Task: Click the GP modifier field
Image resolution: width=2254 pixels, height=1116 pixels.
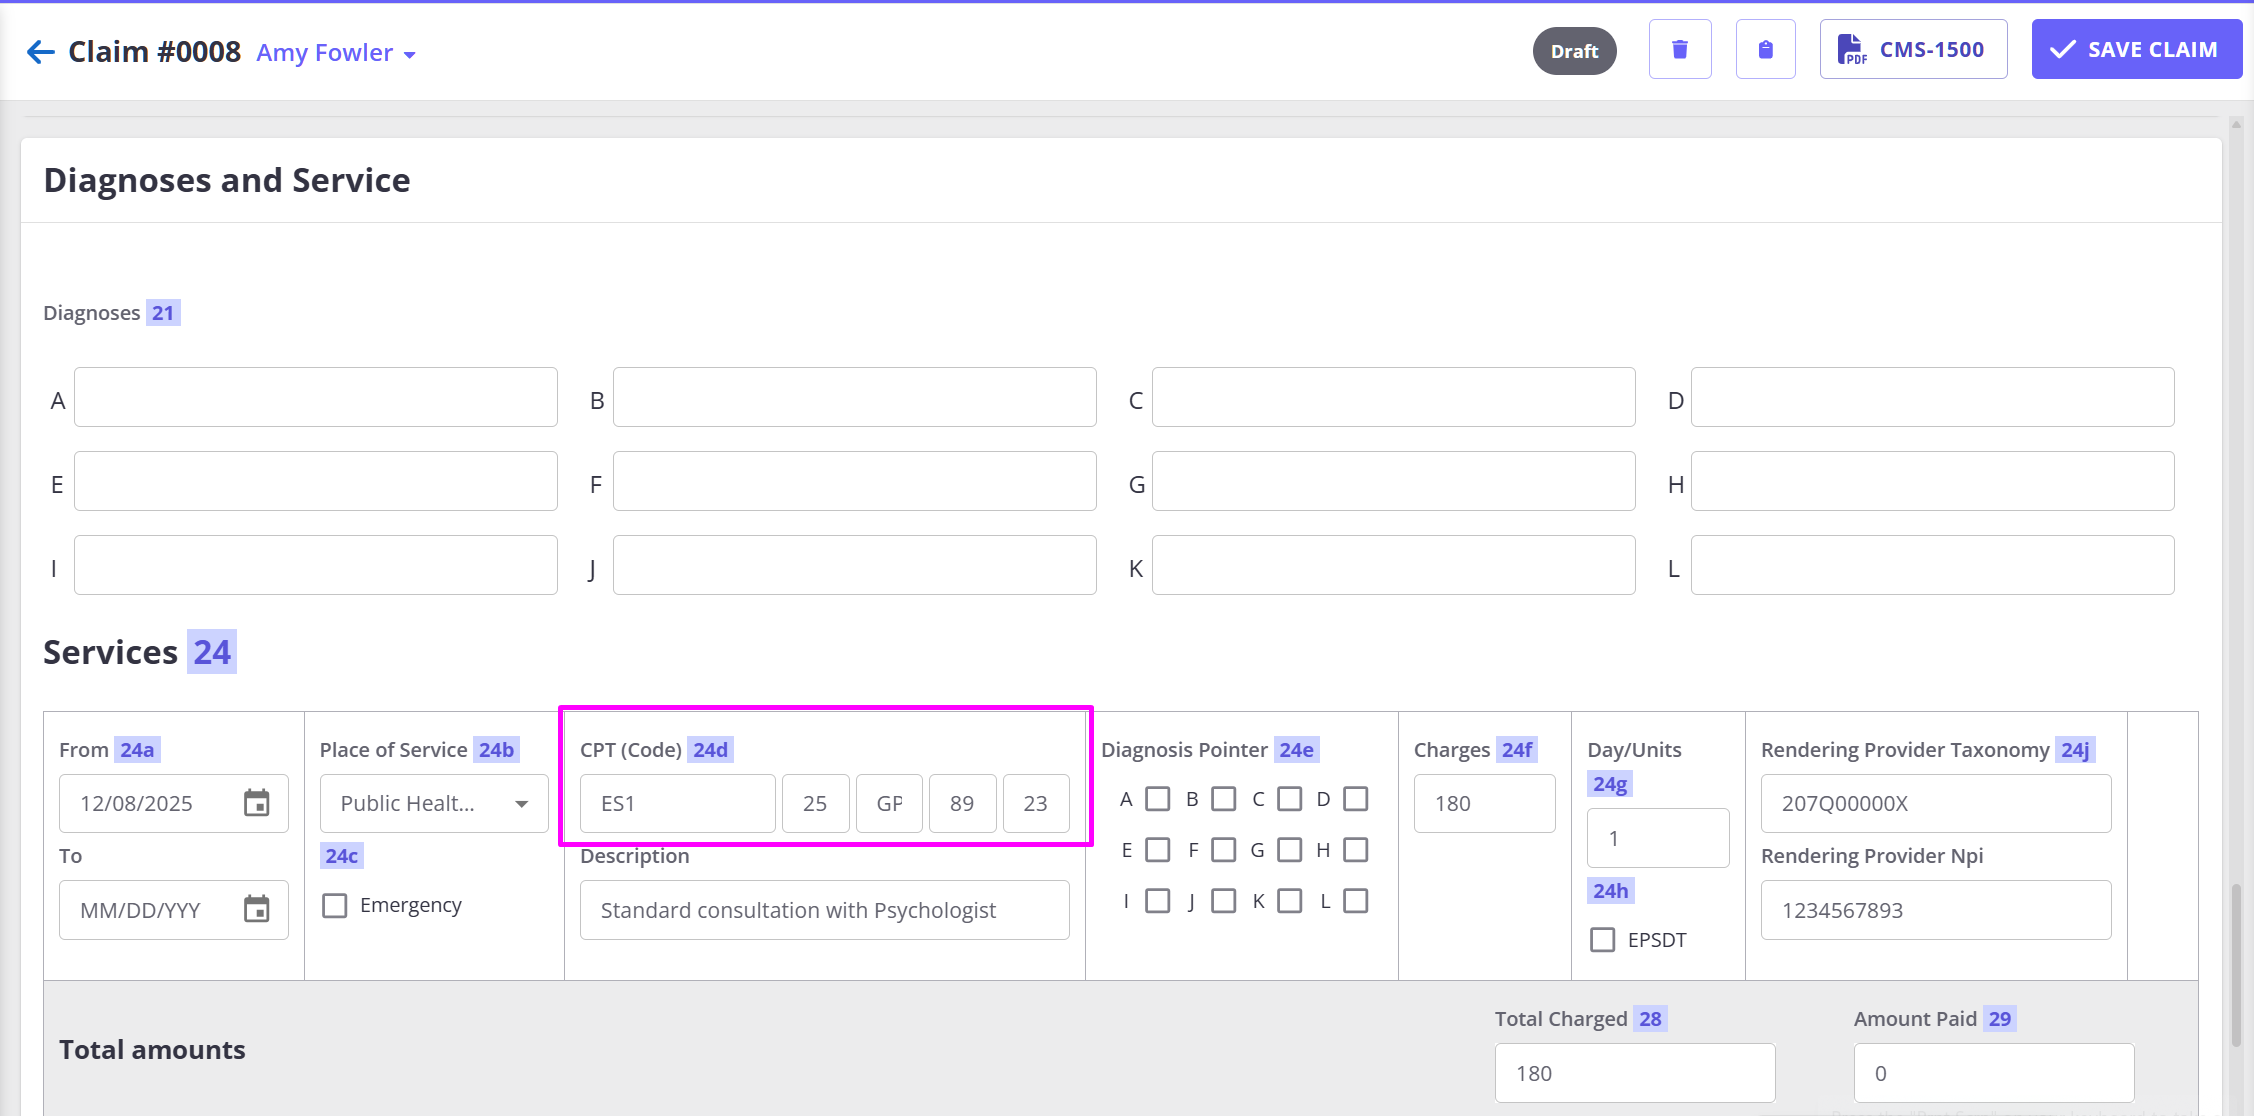Action: pyautogui.click(x=889, y=803)
